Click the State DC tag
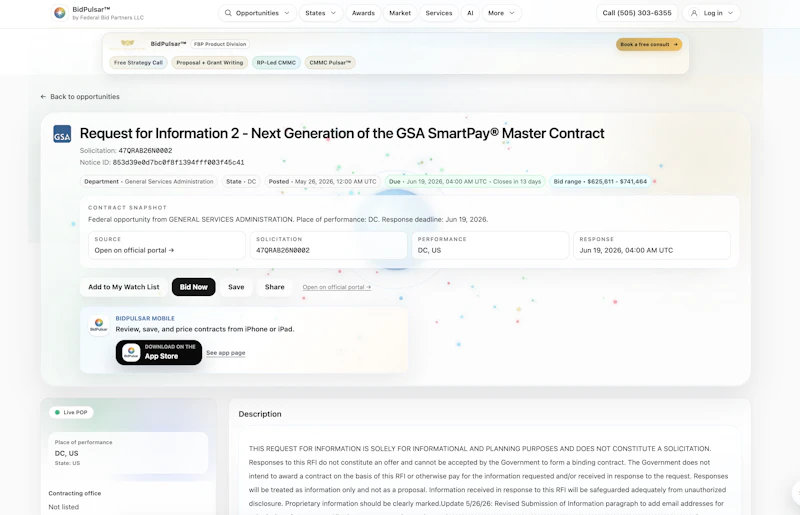This screenshot has width=800, height=515. point(241,182)
